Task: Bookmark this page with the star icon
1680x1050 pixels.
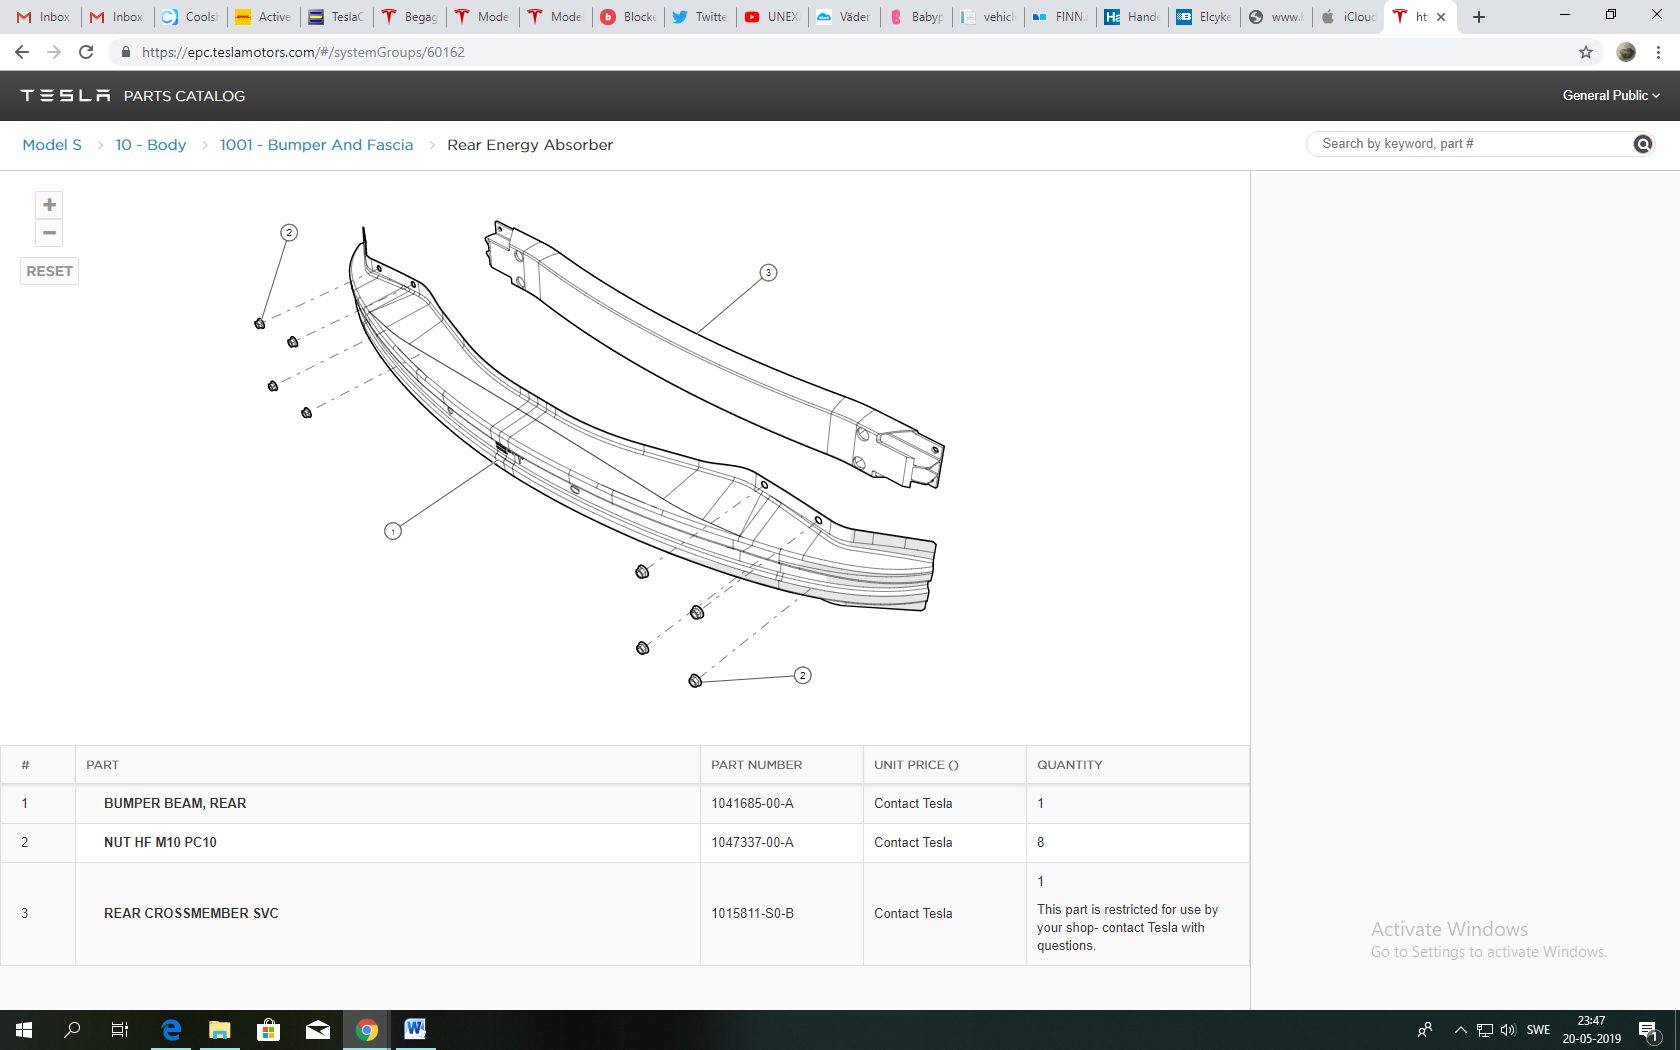Action: pyautogui.click(x=1586, y=52)
